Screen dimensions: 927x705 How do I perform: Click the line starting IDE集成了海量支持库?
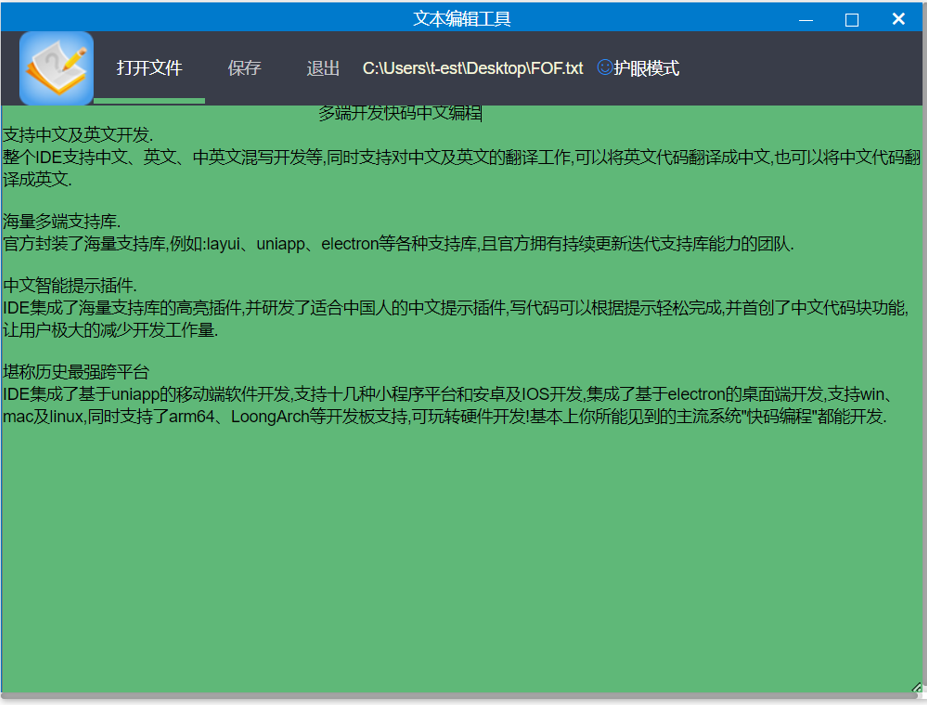point(455,308)
